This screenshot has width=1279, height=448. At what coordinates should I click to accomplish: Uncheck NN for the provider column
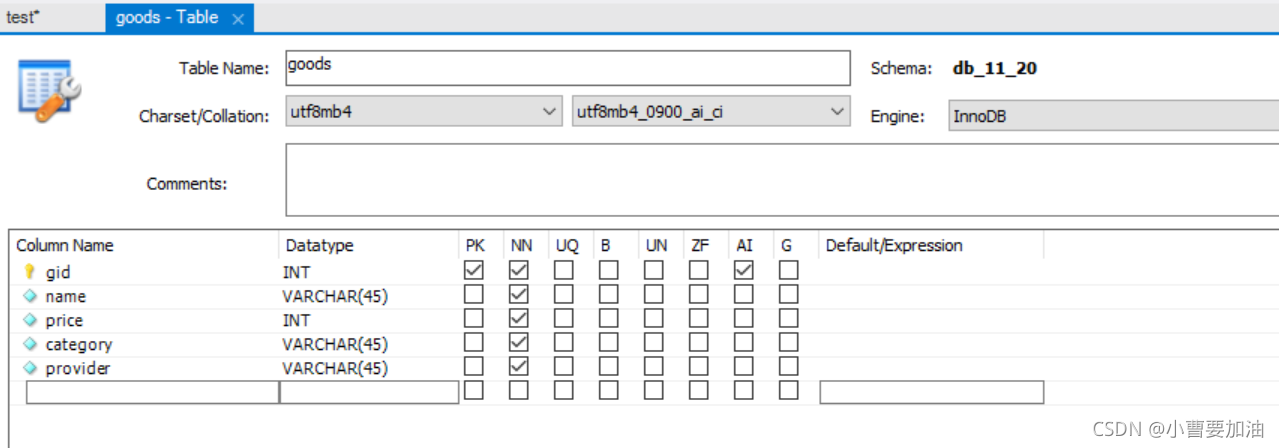point(518,366)
